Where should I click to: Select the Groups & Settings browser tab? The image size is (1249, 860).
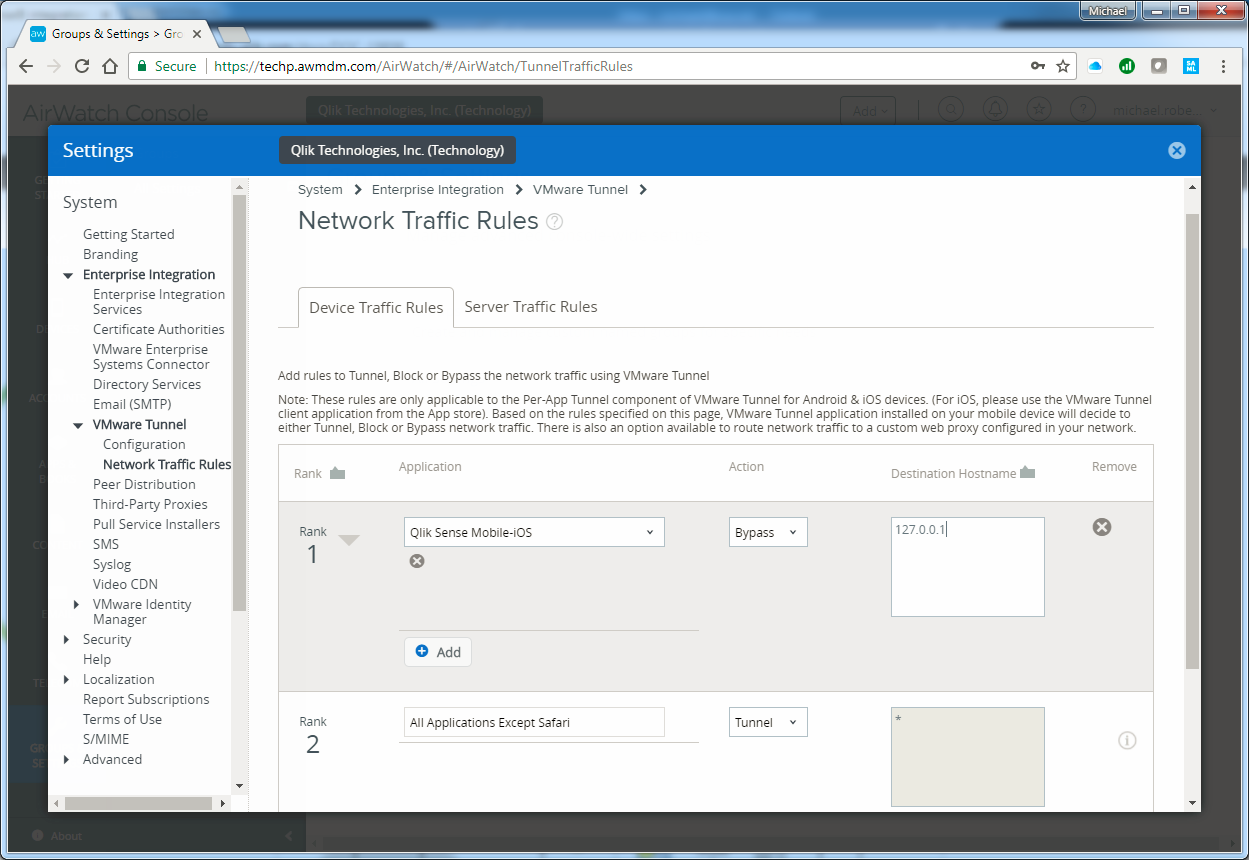[x=114, y=34]
